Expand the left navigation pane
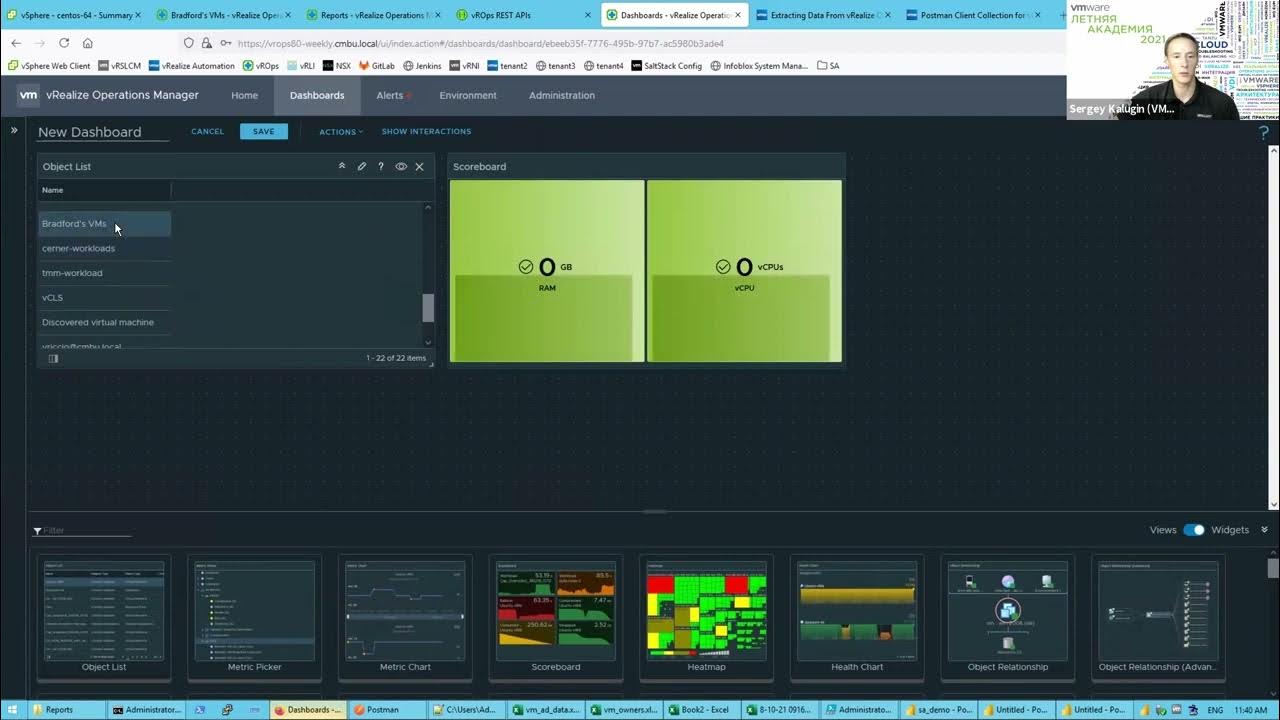The image size is (1280, 720). (14, 130)
